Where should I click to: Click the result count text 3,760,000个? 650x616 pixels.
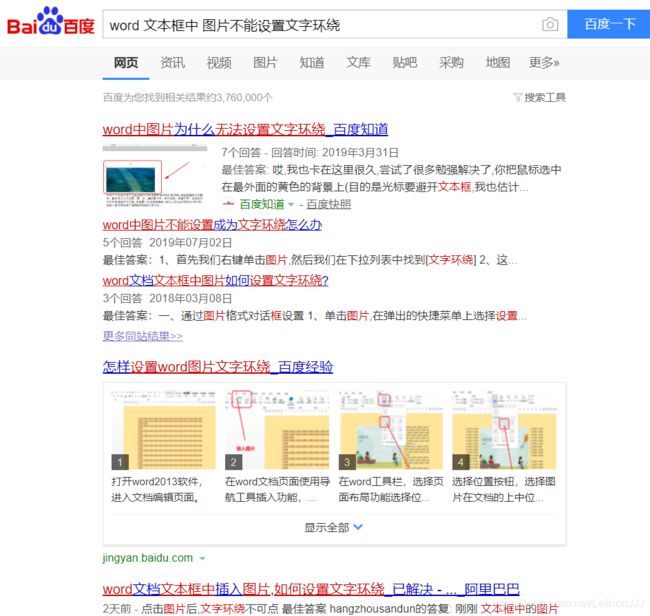[244, 98]
